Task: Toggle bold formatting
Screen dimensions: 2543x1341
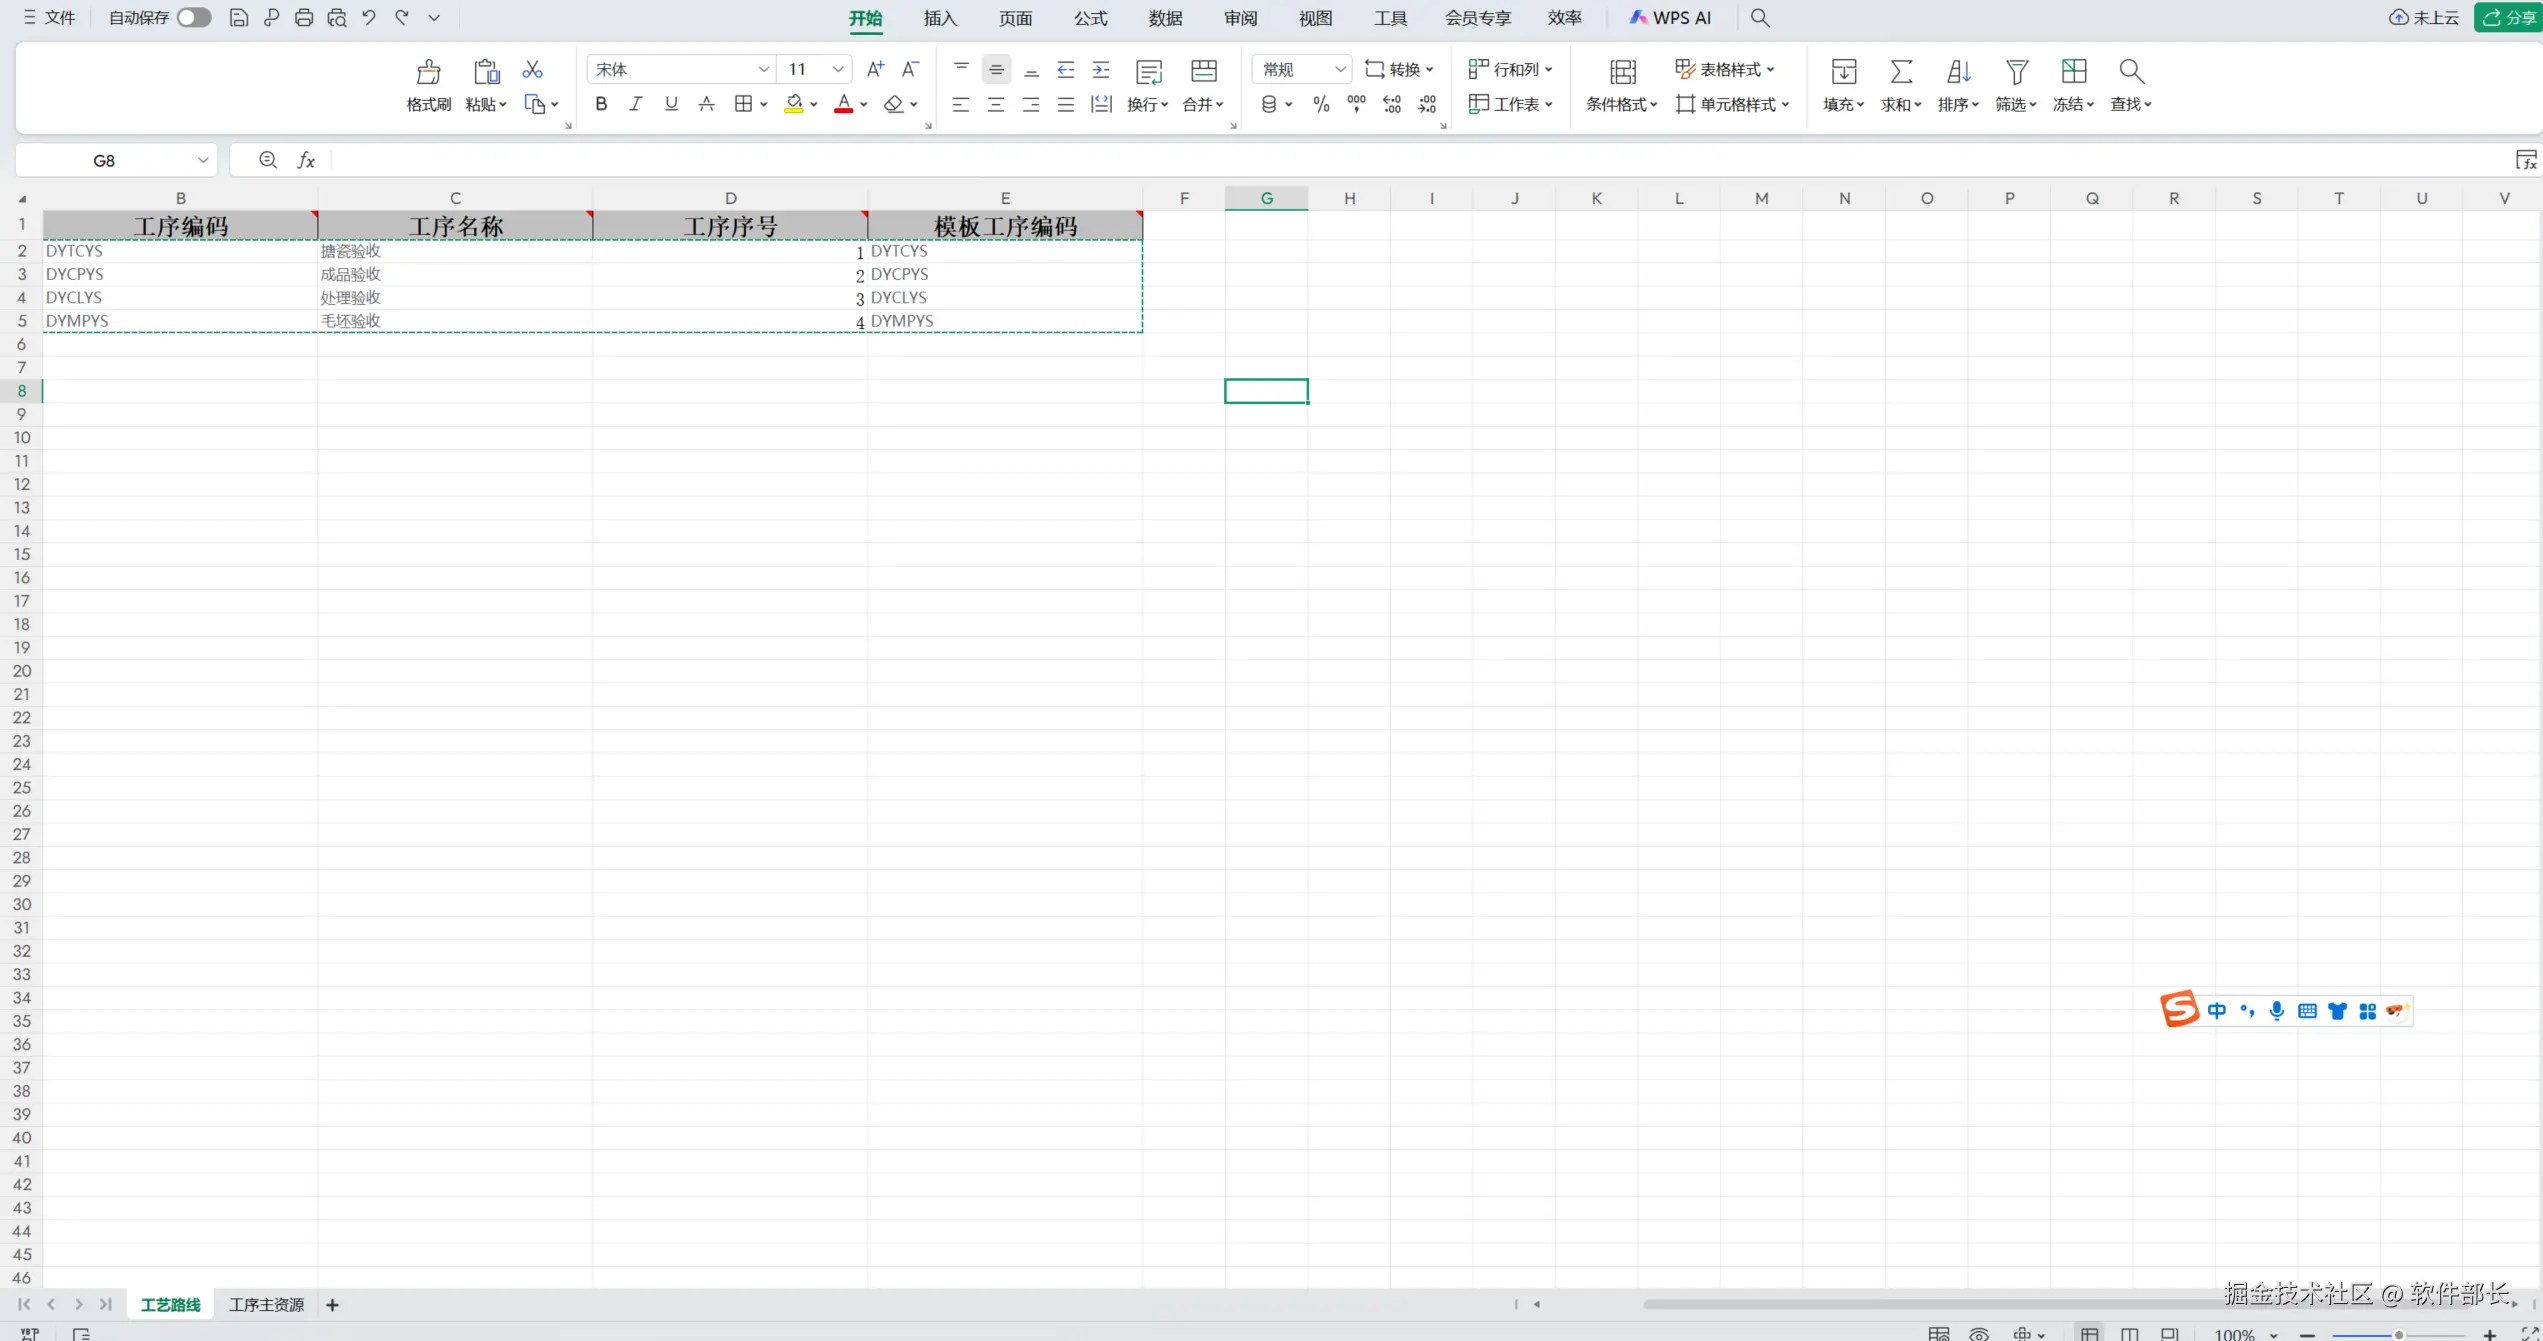Action: pyautogui.click(x=601, y=104)
